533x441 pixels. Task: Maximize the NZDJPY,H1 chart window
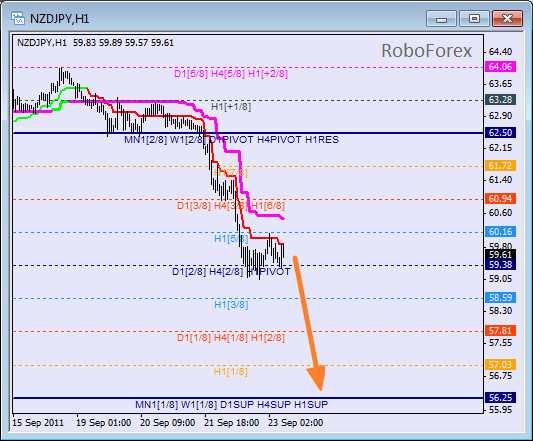click(x=474, y=19)
